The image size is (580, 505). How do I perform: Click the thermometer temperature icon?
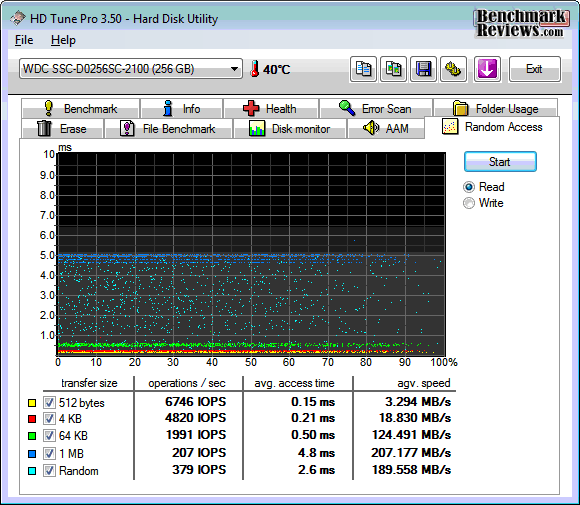pyautogui.click(x=254, y=69)
